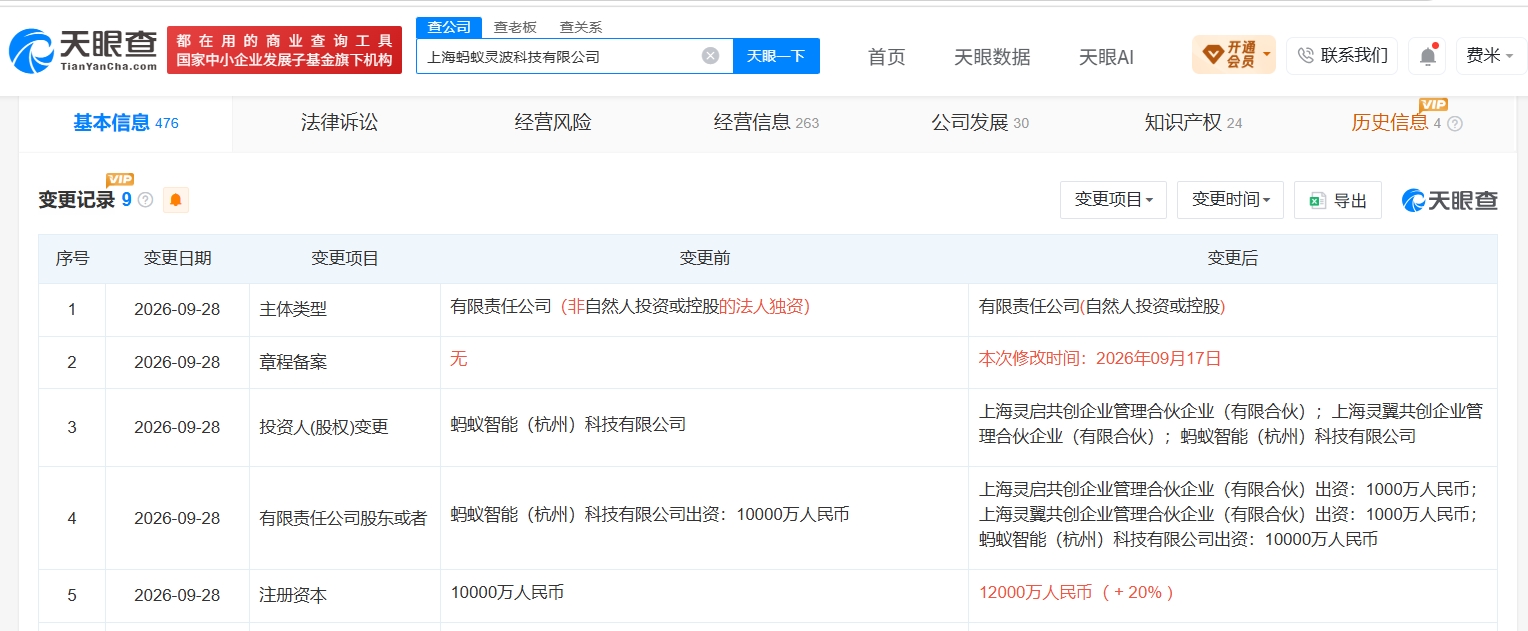The height and width of the screenshot is (631, 1528).
Task: Go to the 知识产权 tab
Action: tap(1193, 123)
